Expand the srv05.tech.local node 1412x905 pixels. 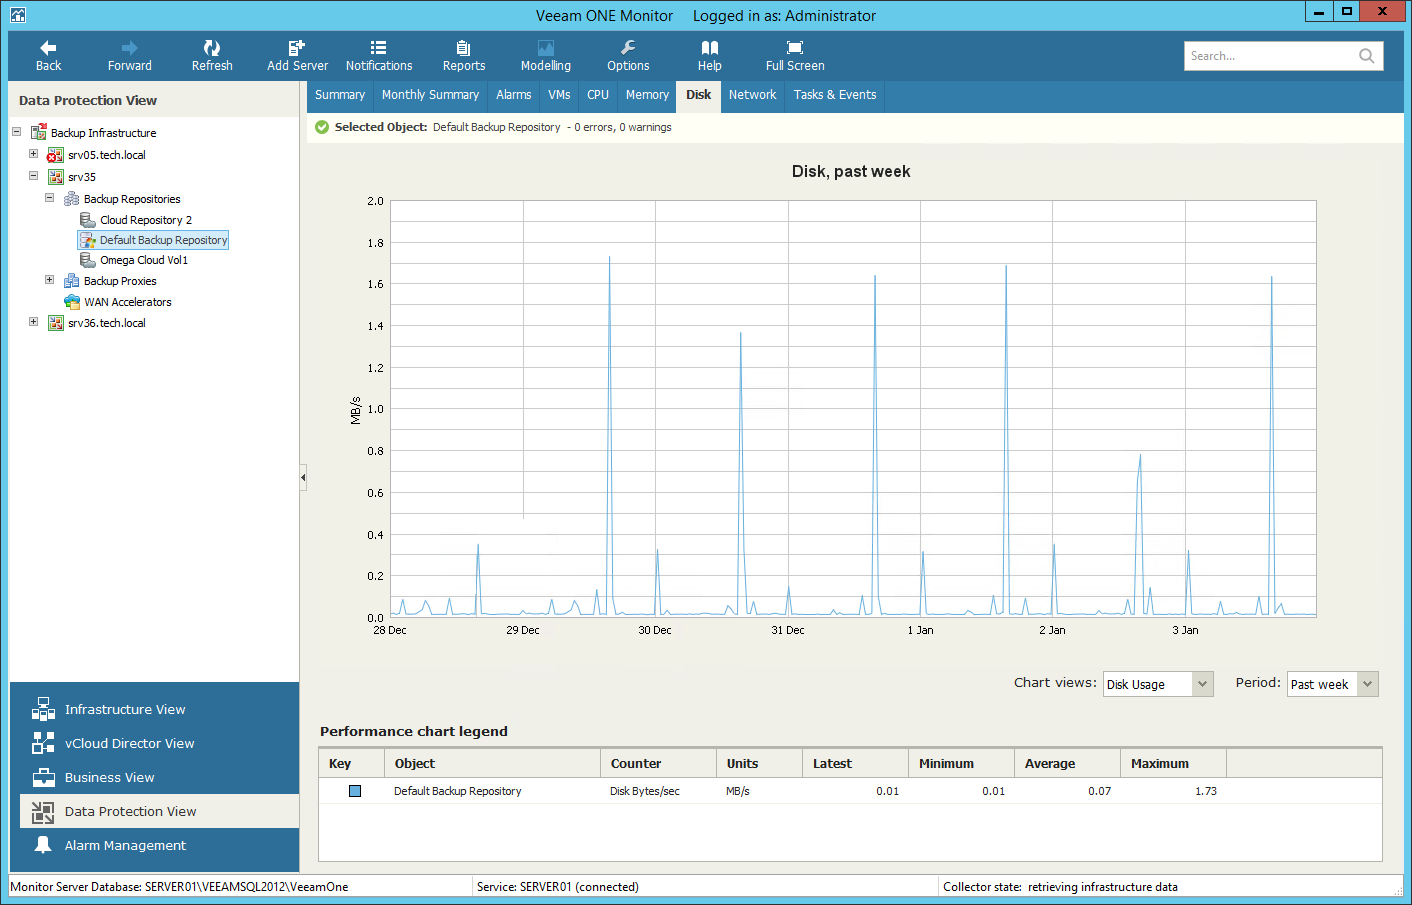coord(33,154)
